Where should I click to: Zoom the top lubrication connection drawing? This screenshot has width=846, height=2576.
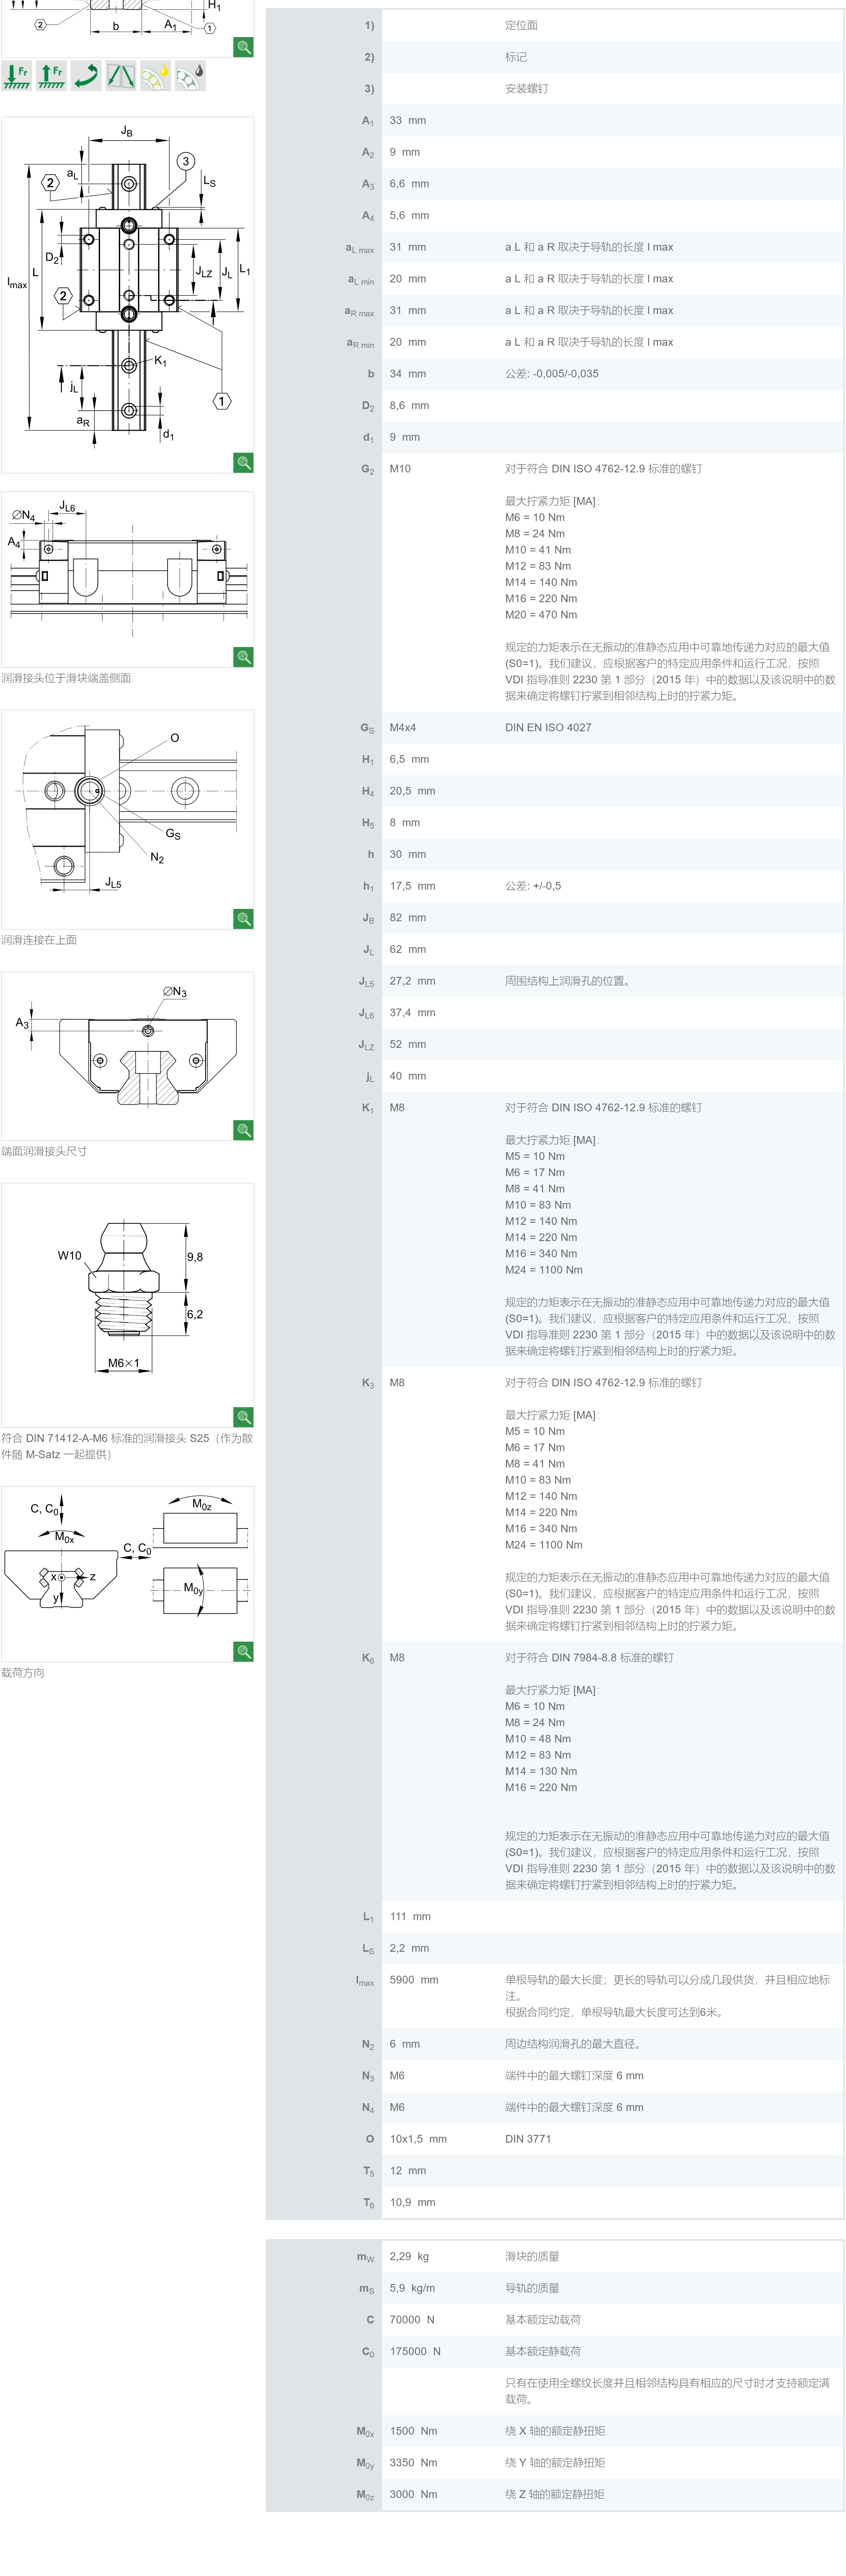point(243,918)
